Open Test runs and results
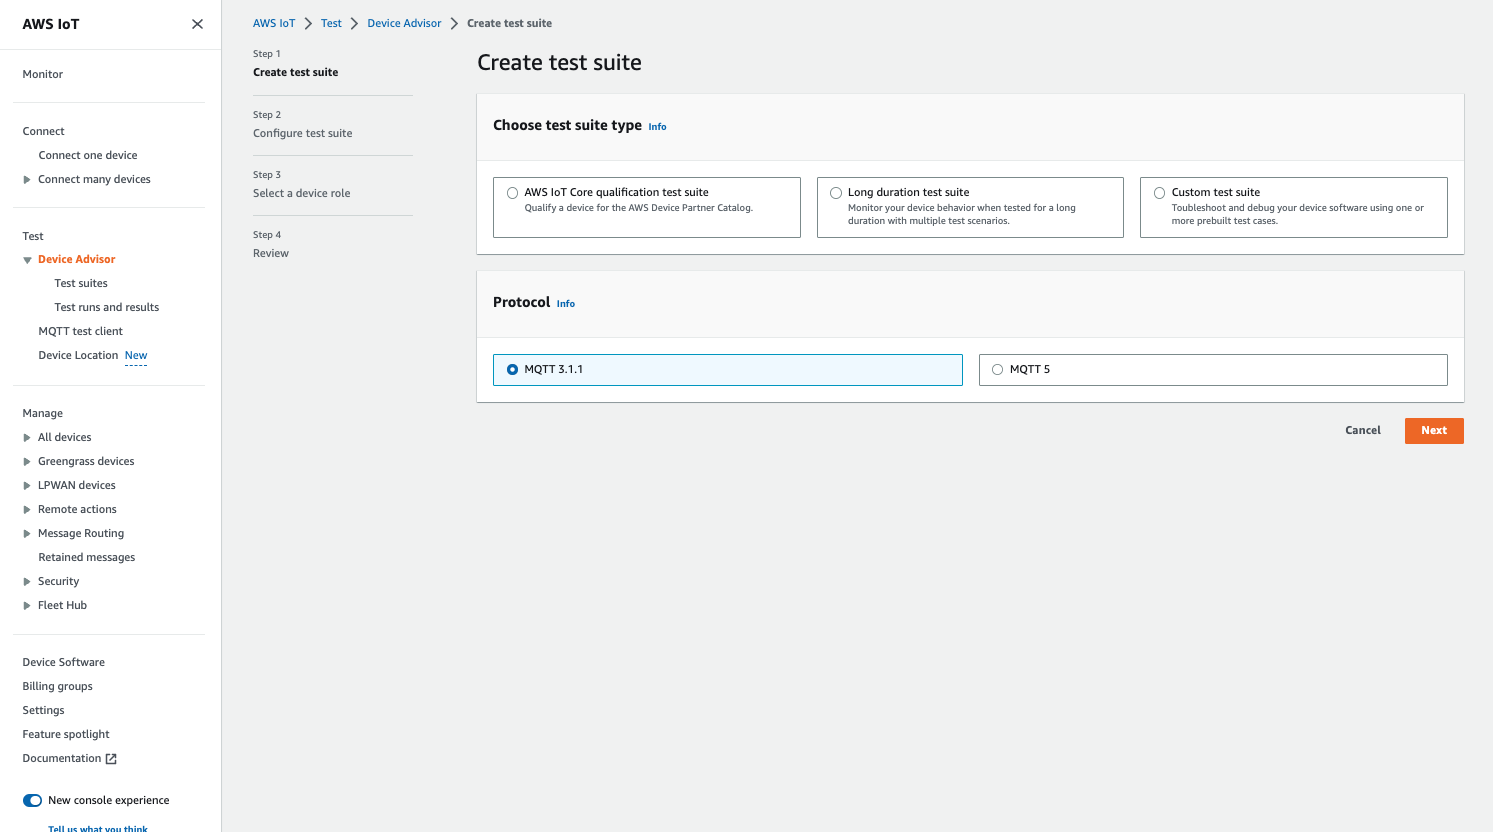The width and height of the screenshot is (1493, 832). (106, 307)
